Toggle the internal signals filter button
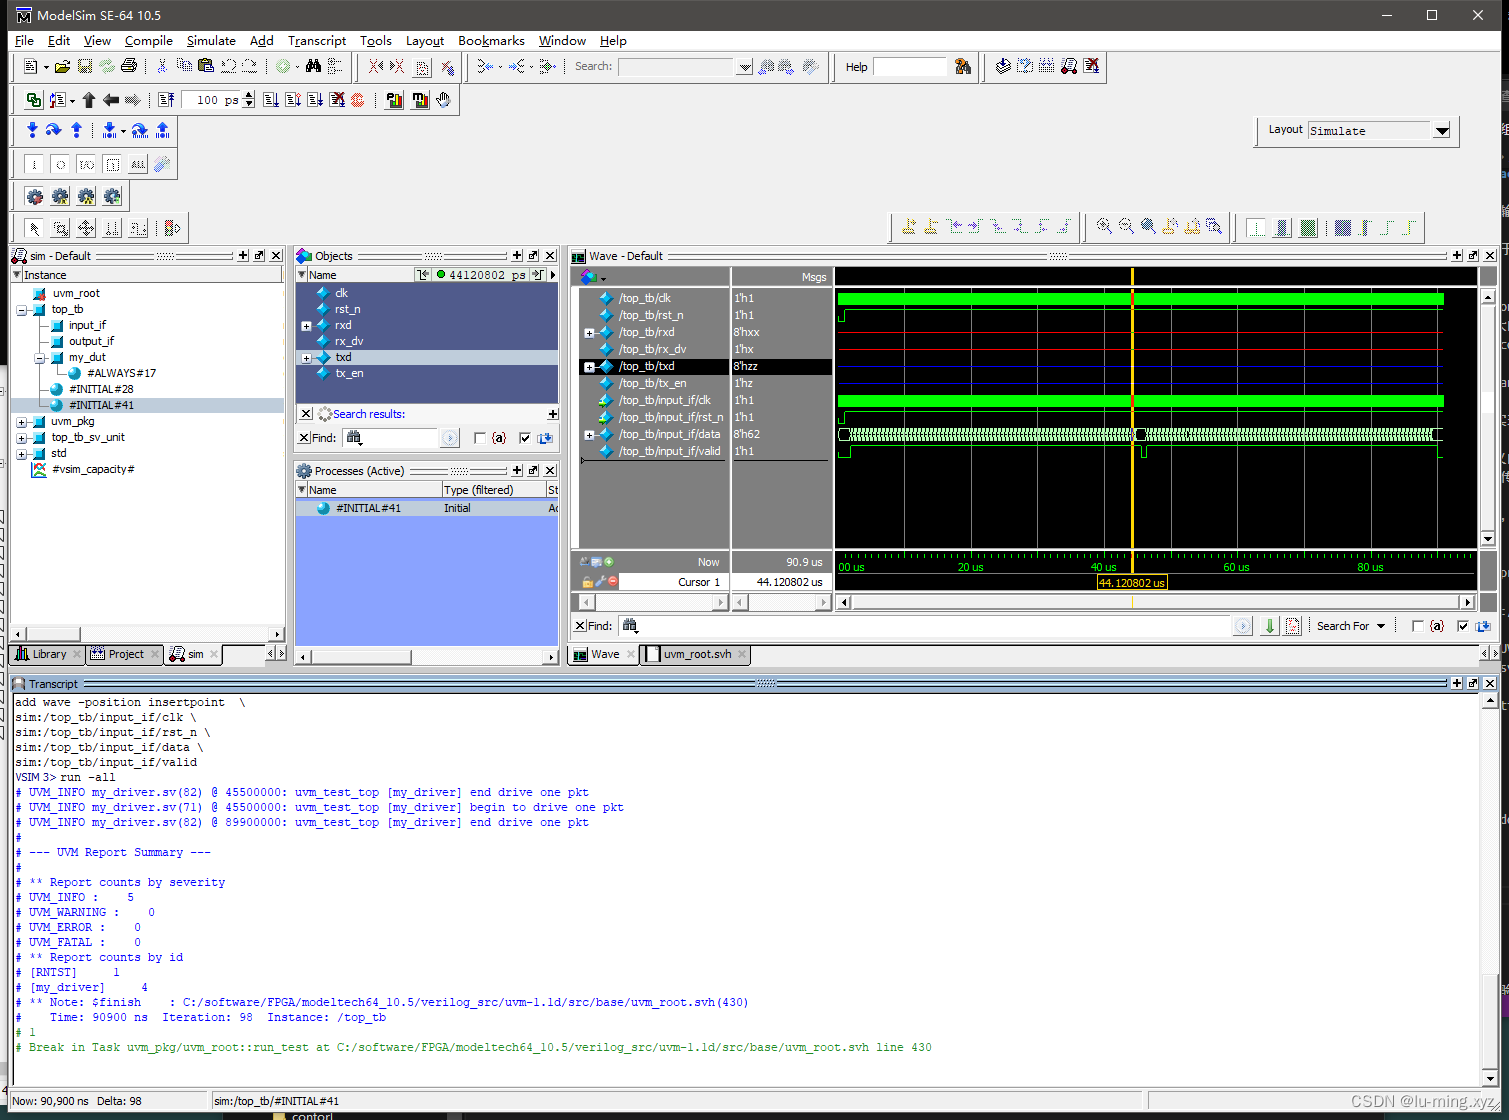The image size is (1509, 1120). click(112, 164)
